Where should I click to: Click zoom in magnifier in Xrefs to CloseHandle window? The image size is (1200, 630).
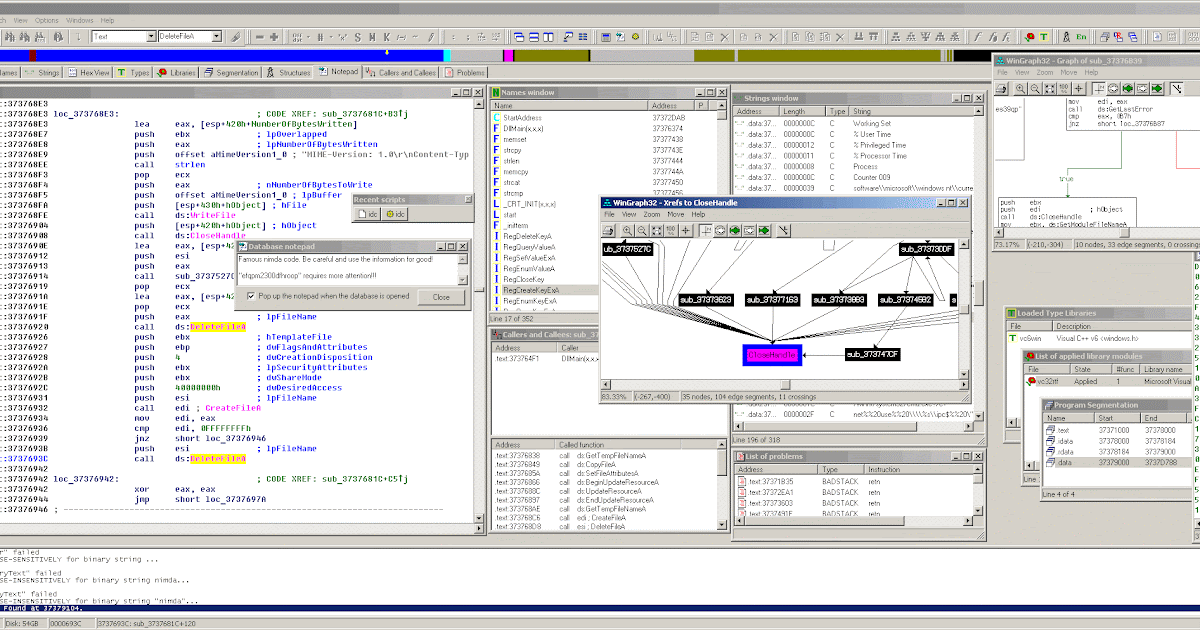(627, 230)
